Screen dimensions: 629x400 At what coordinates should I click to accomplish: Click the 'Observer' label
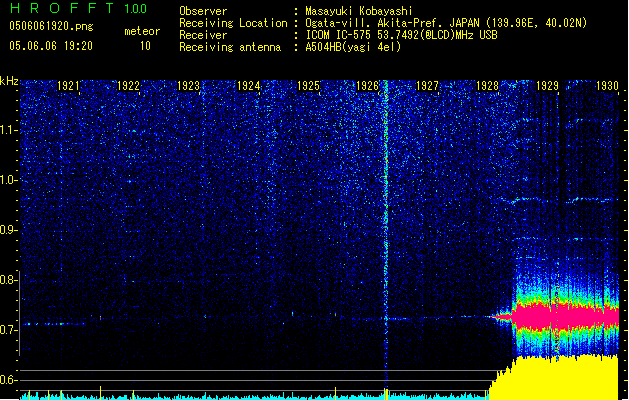click(x=203, y=11)
